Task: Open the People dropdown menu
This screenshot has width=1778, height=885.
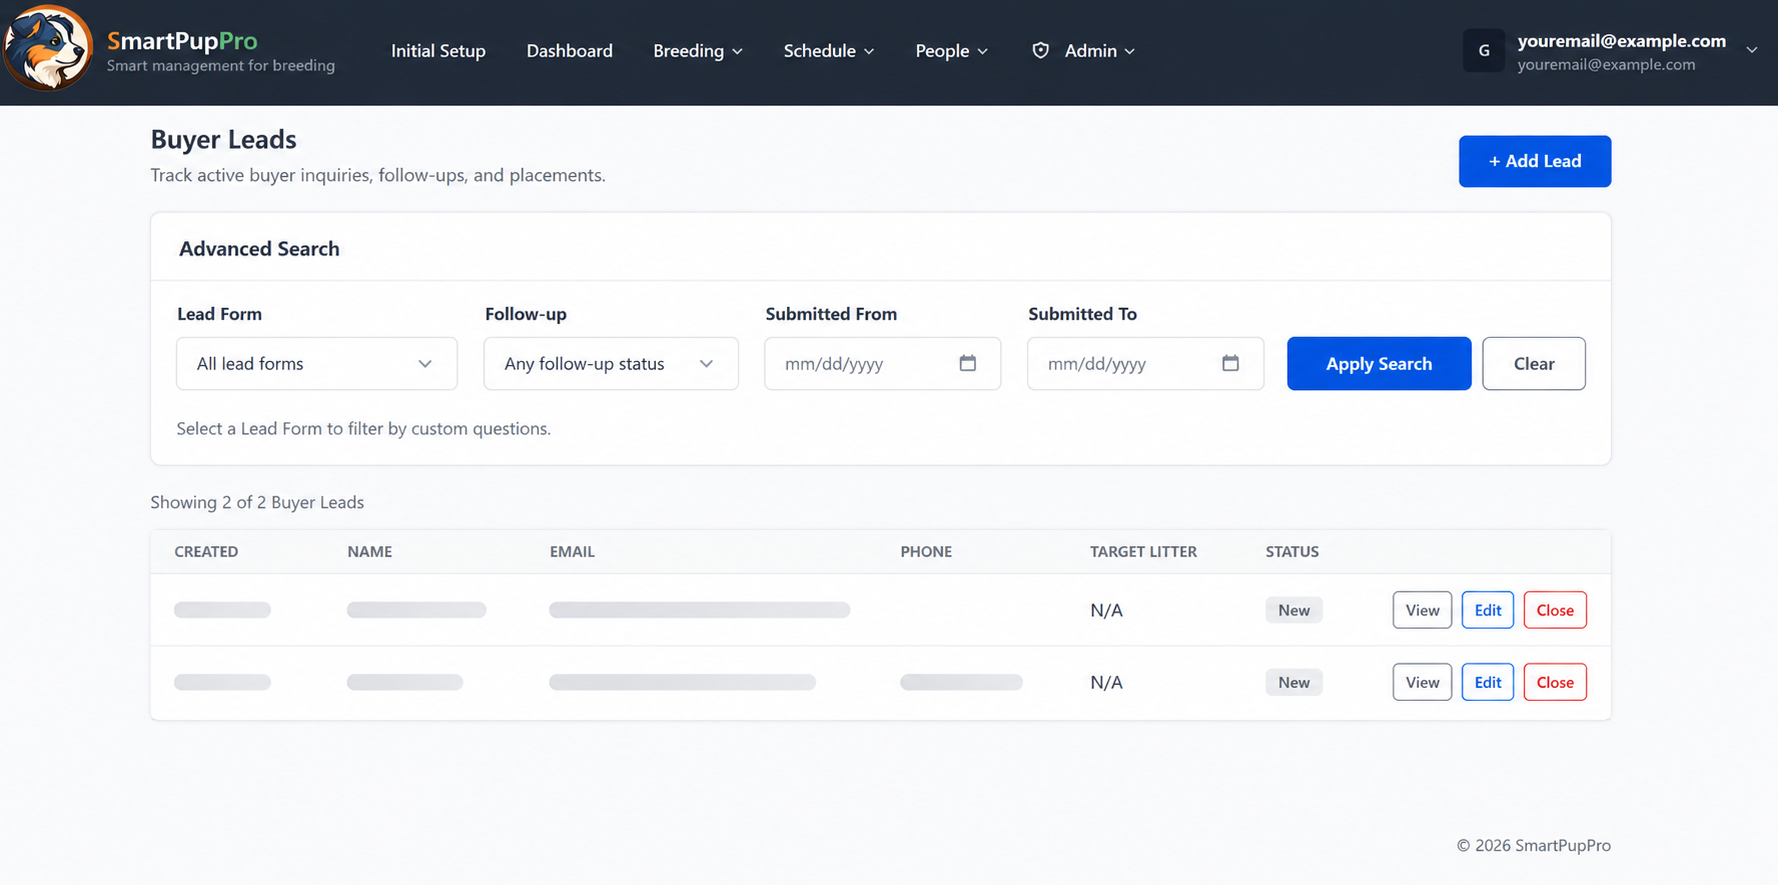Action: click(951, 51)
